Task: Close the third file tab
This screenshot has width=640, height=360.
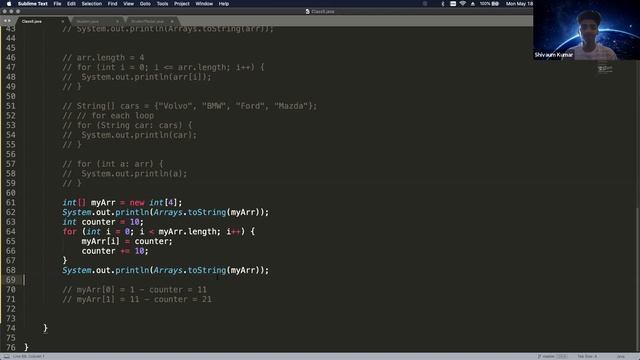Action: pos(172,21)
